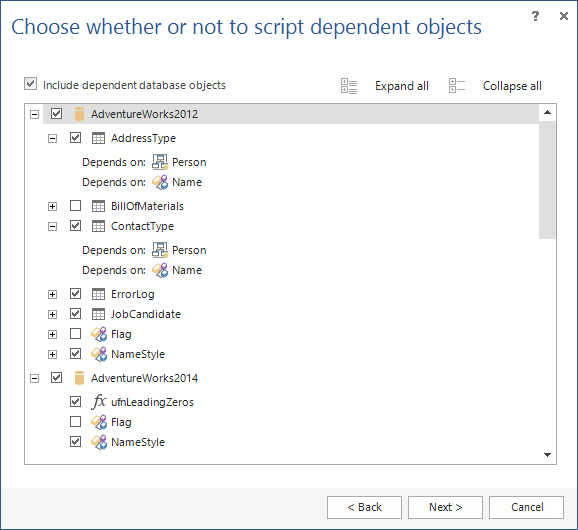Collapse the AdventureWorks2014 database node

[x=34, y=379]
